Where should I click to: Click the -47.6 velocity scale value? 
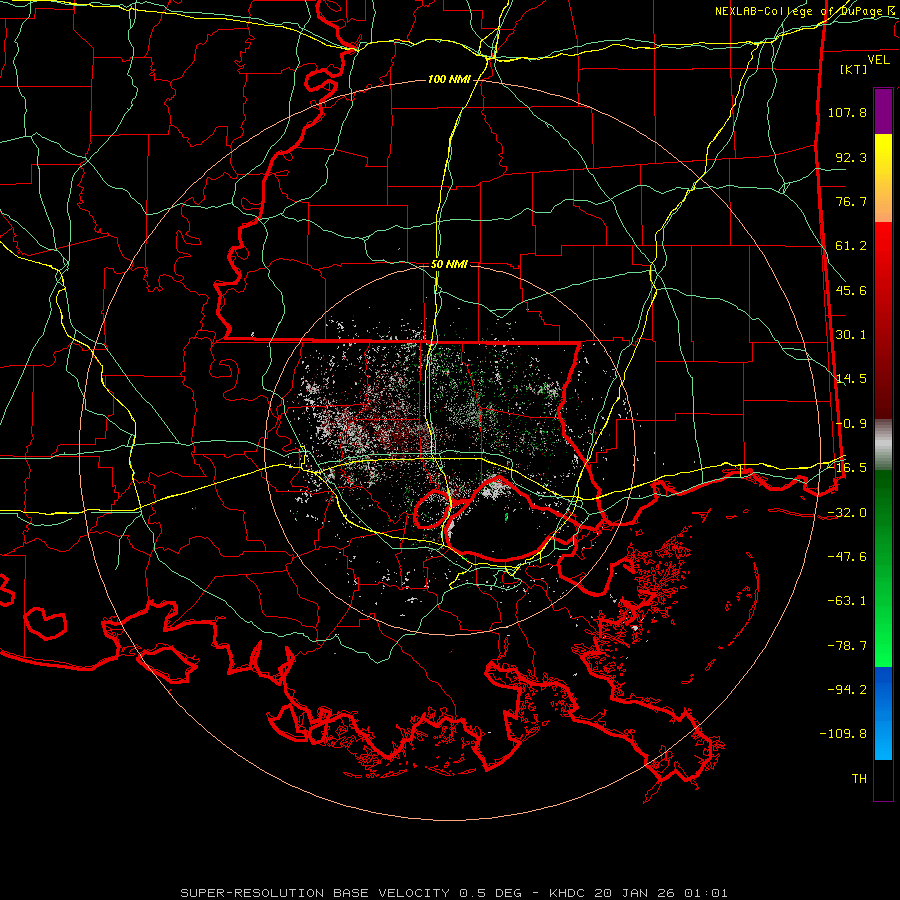coord(847,557)
